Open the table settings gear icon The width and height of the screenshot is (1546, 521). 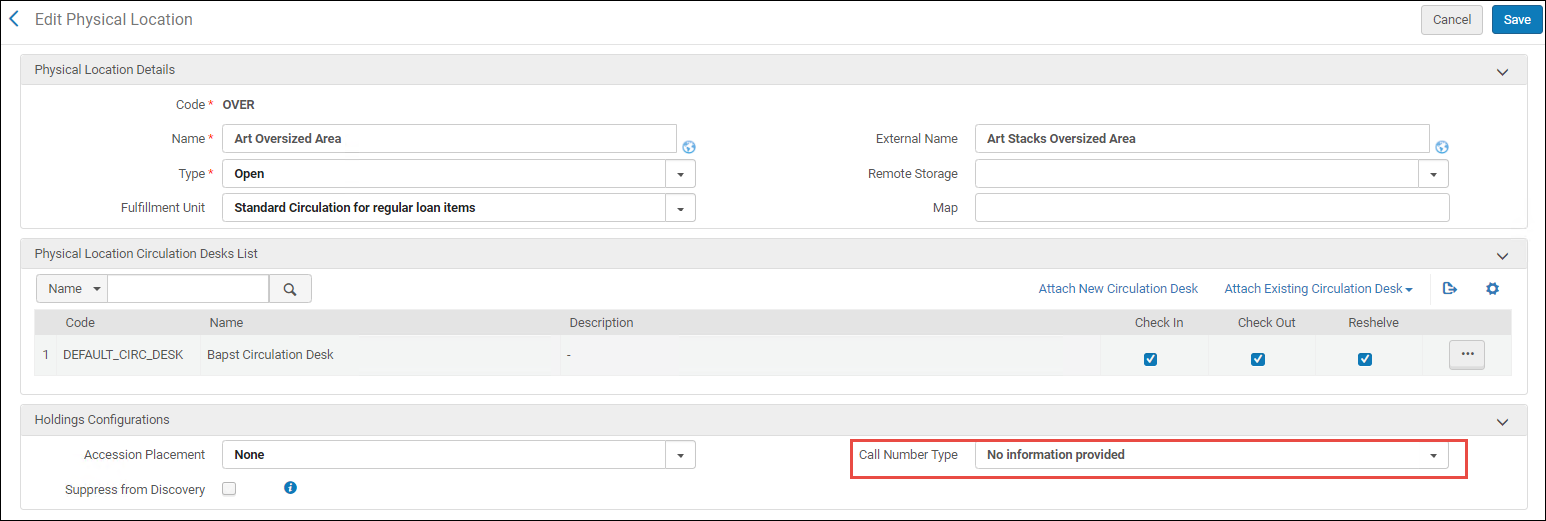click(1493, 288)
